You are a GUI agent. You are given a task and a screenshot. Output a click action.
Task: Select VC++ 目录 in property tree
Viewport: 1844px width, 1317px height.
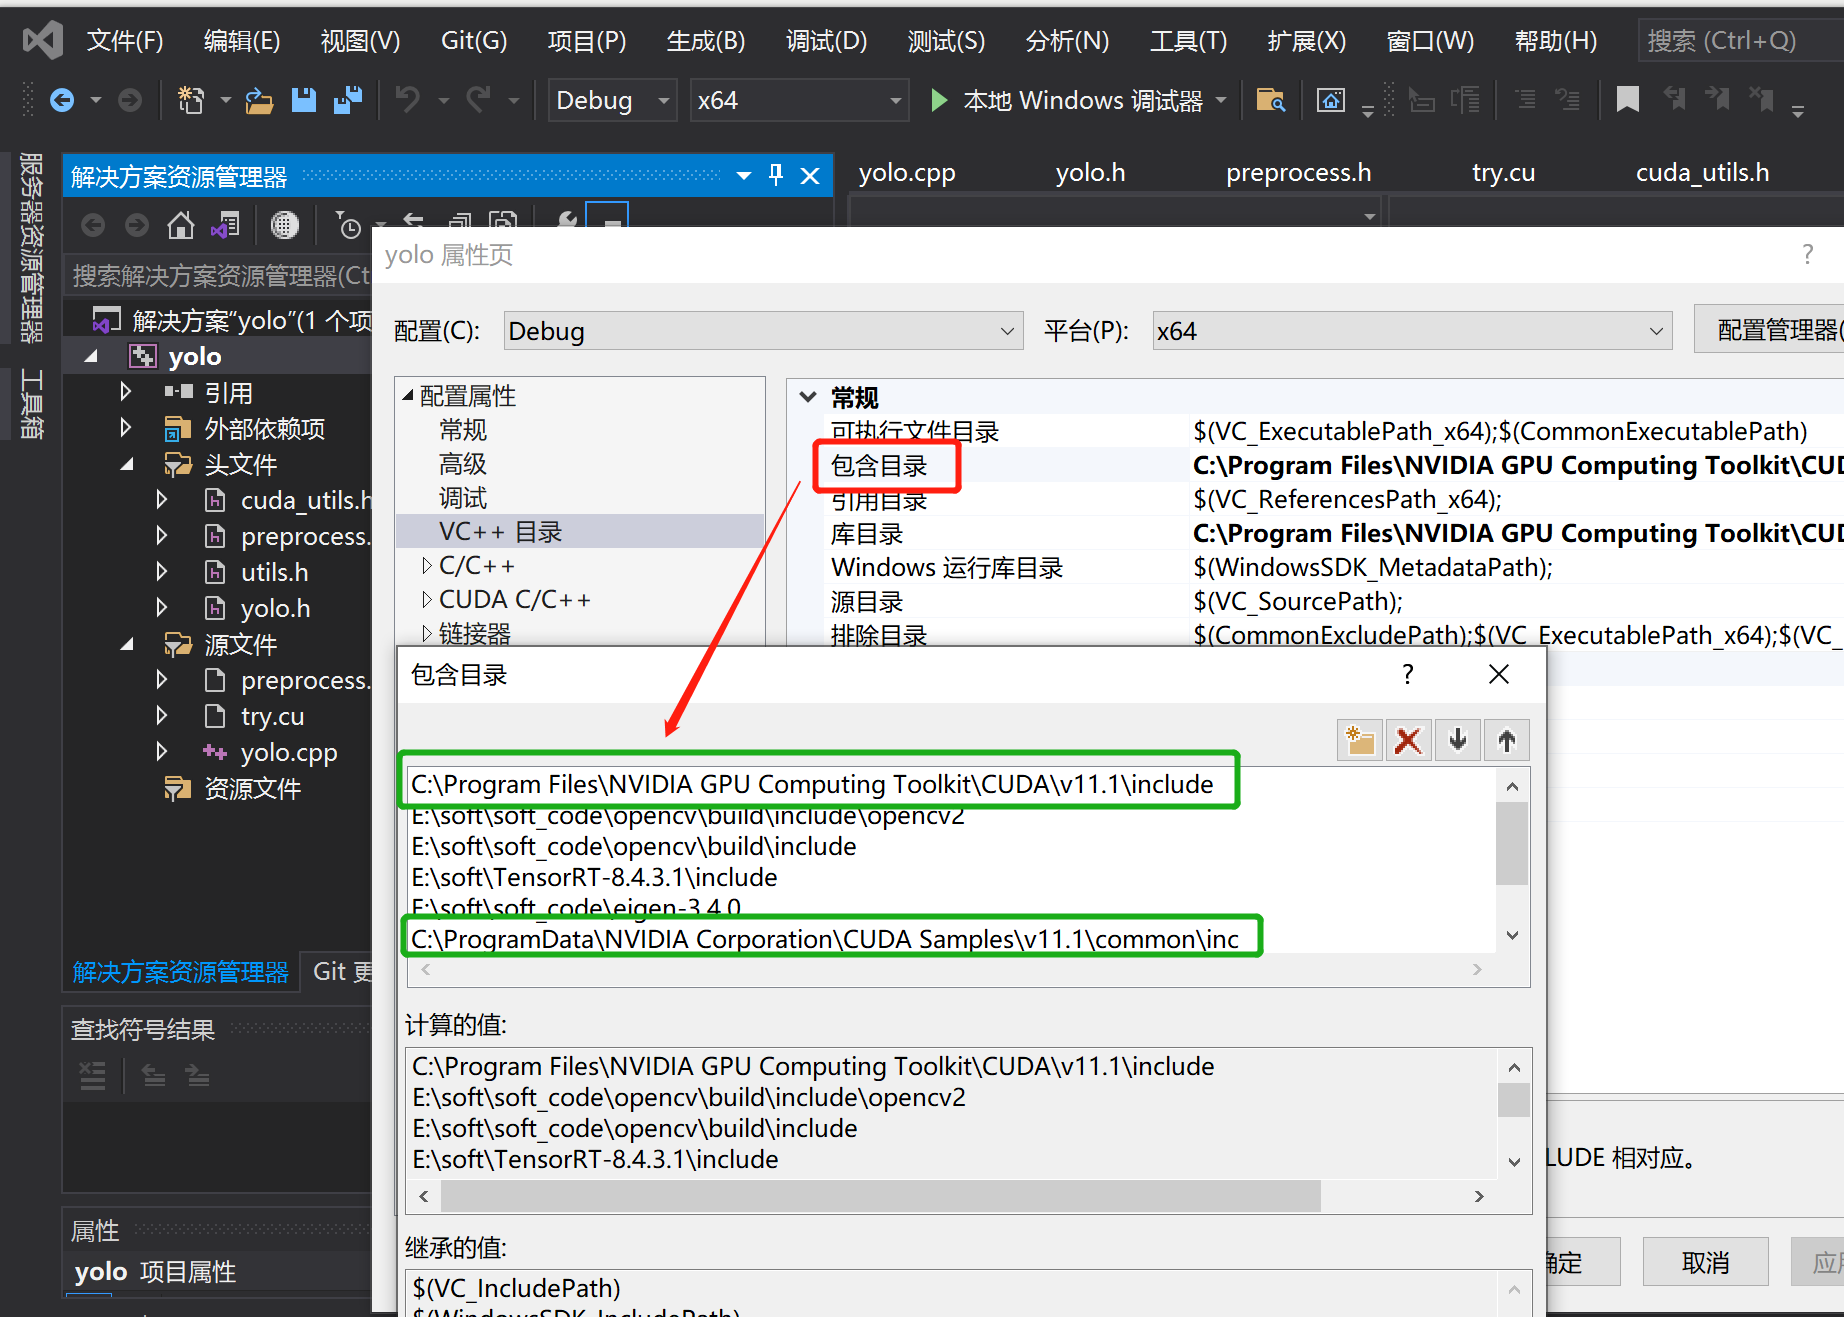580,531
